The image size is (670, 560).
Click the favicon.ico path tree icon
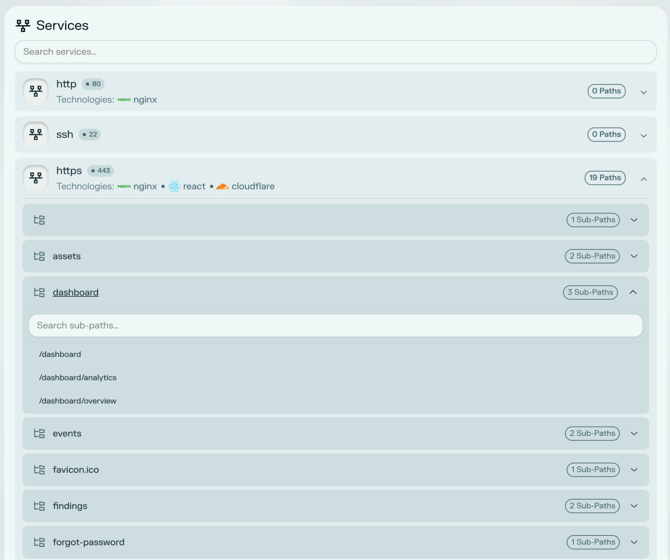39,470
